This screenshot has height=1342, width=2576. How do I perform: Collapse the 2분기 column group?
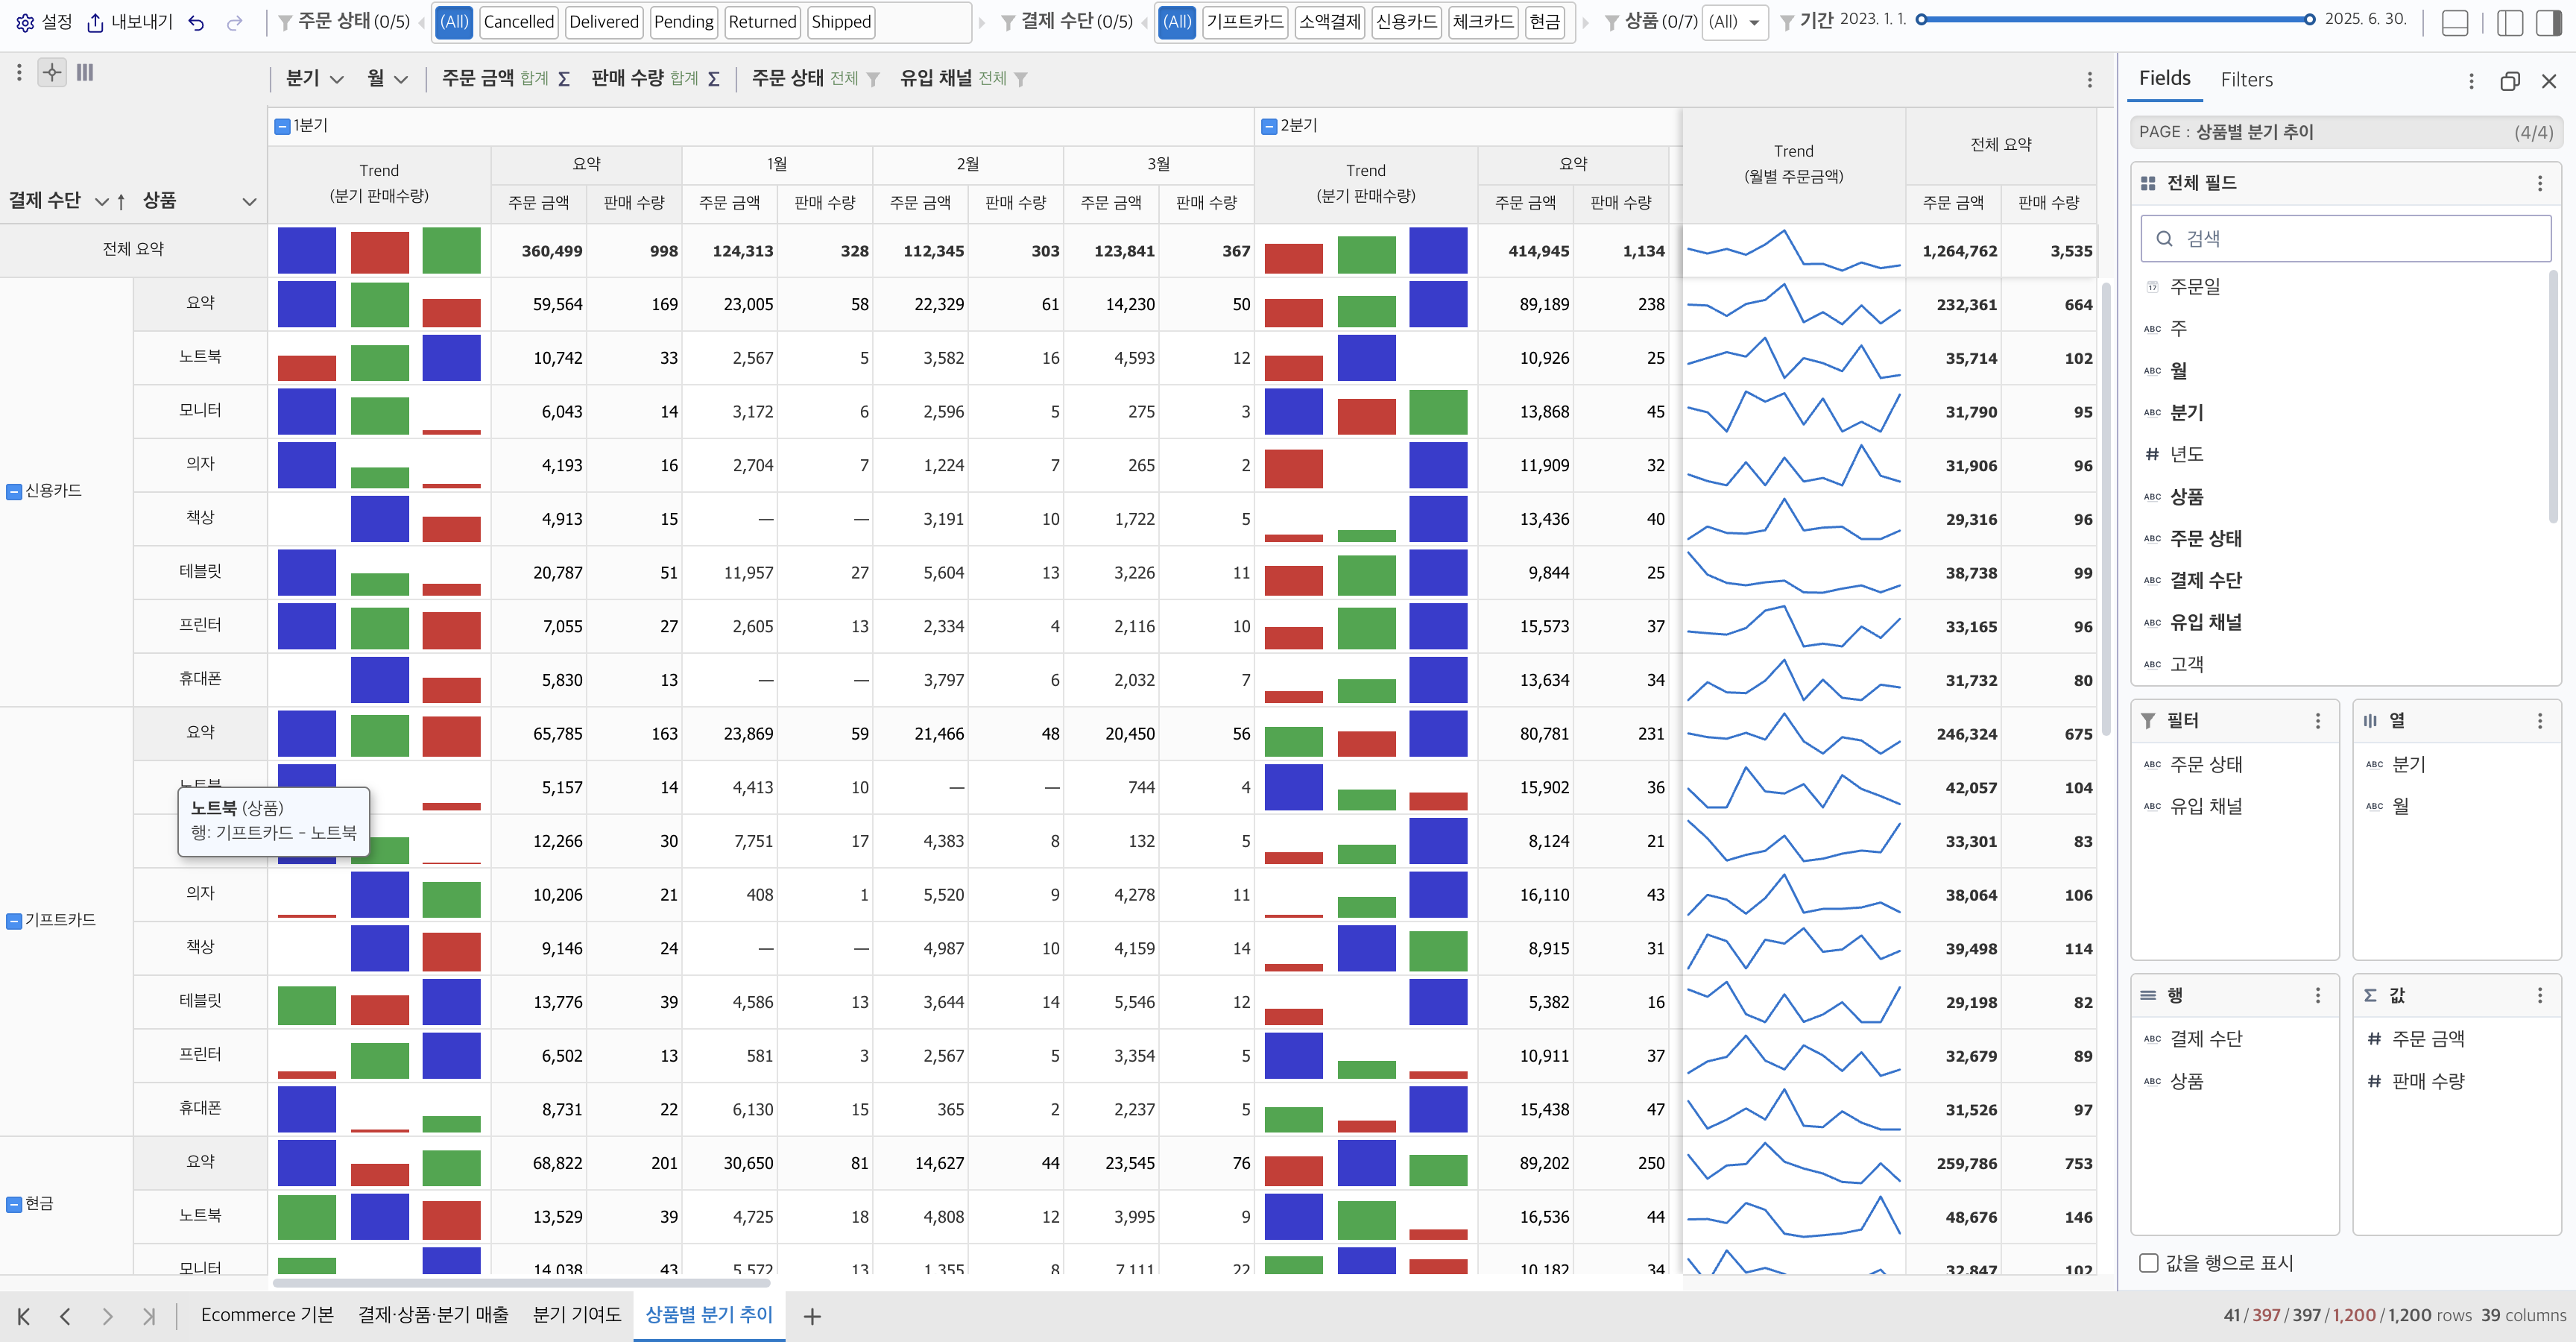click(x=1269, y=126)
